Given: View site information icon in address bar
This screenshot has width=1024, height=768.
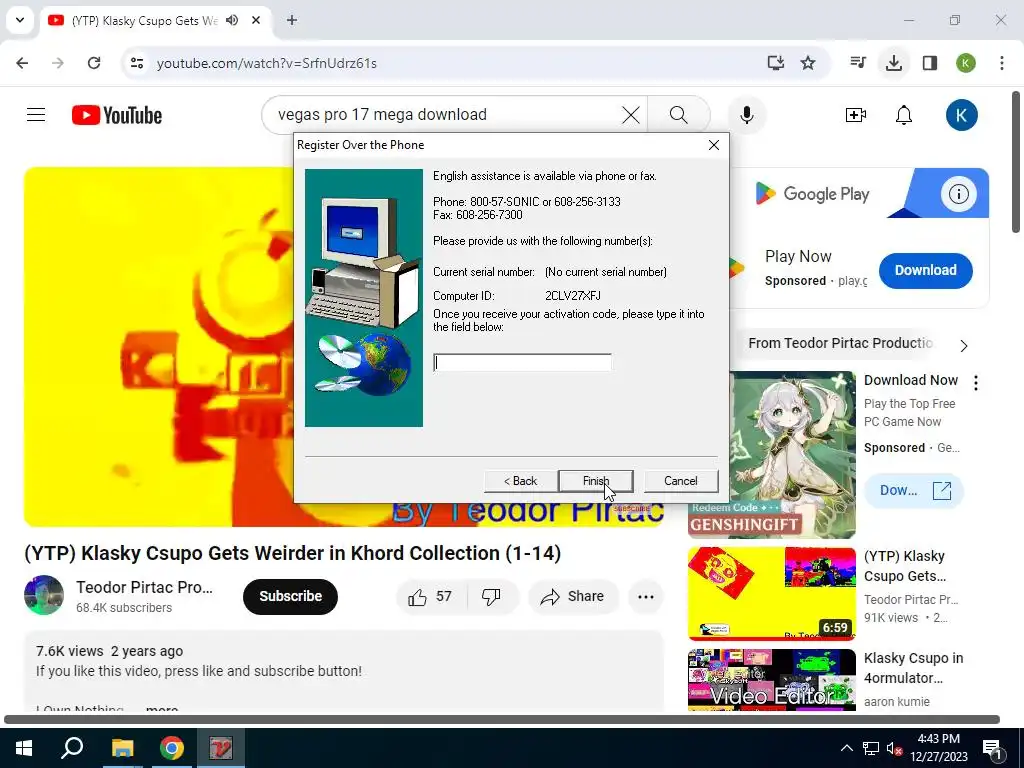Looking at the screenshot, I should click(136, 63).
